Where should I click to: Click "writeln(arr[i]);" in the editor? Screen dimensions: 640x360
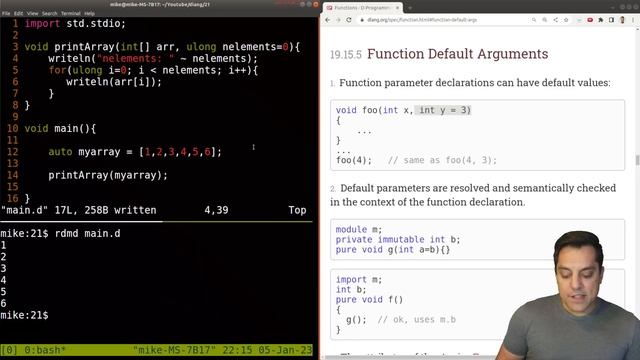point(114,82)
